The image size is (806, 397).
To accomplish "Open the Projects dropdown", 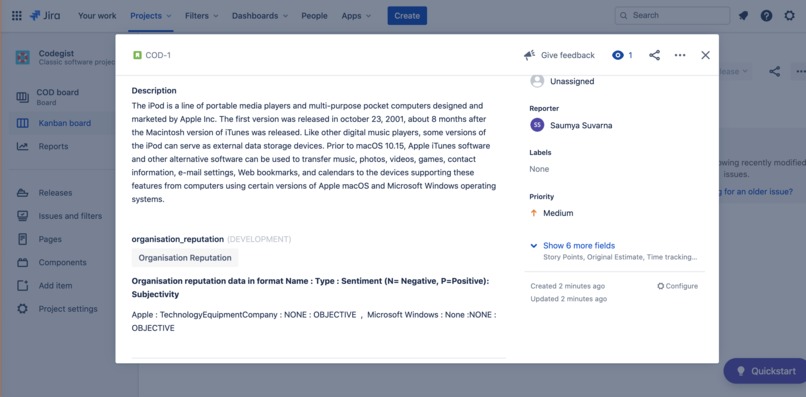I will (151, 15).
